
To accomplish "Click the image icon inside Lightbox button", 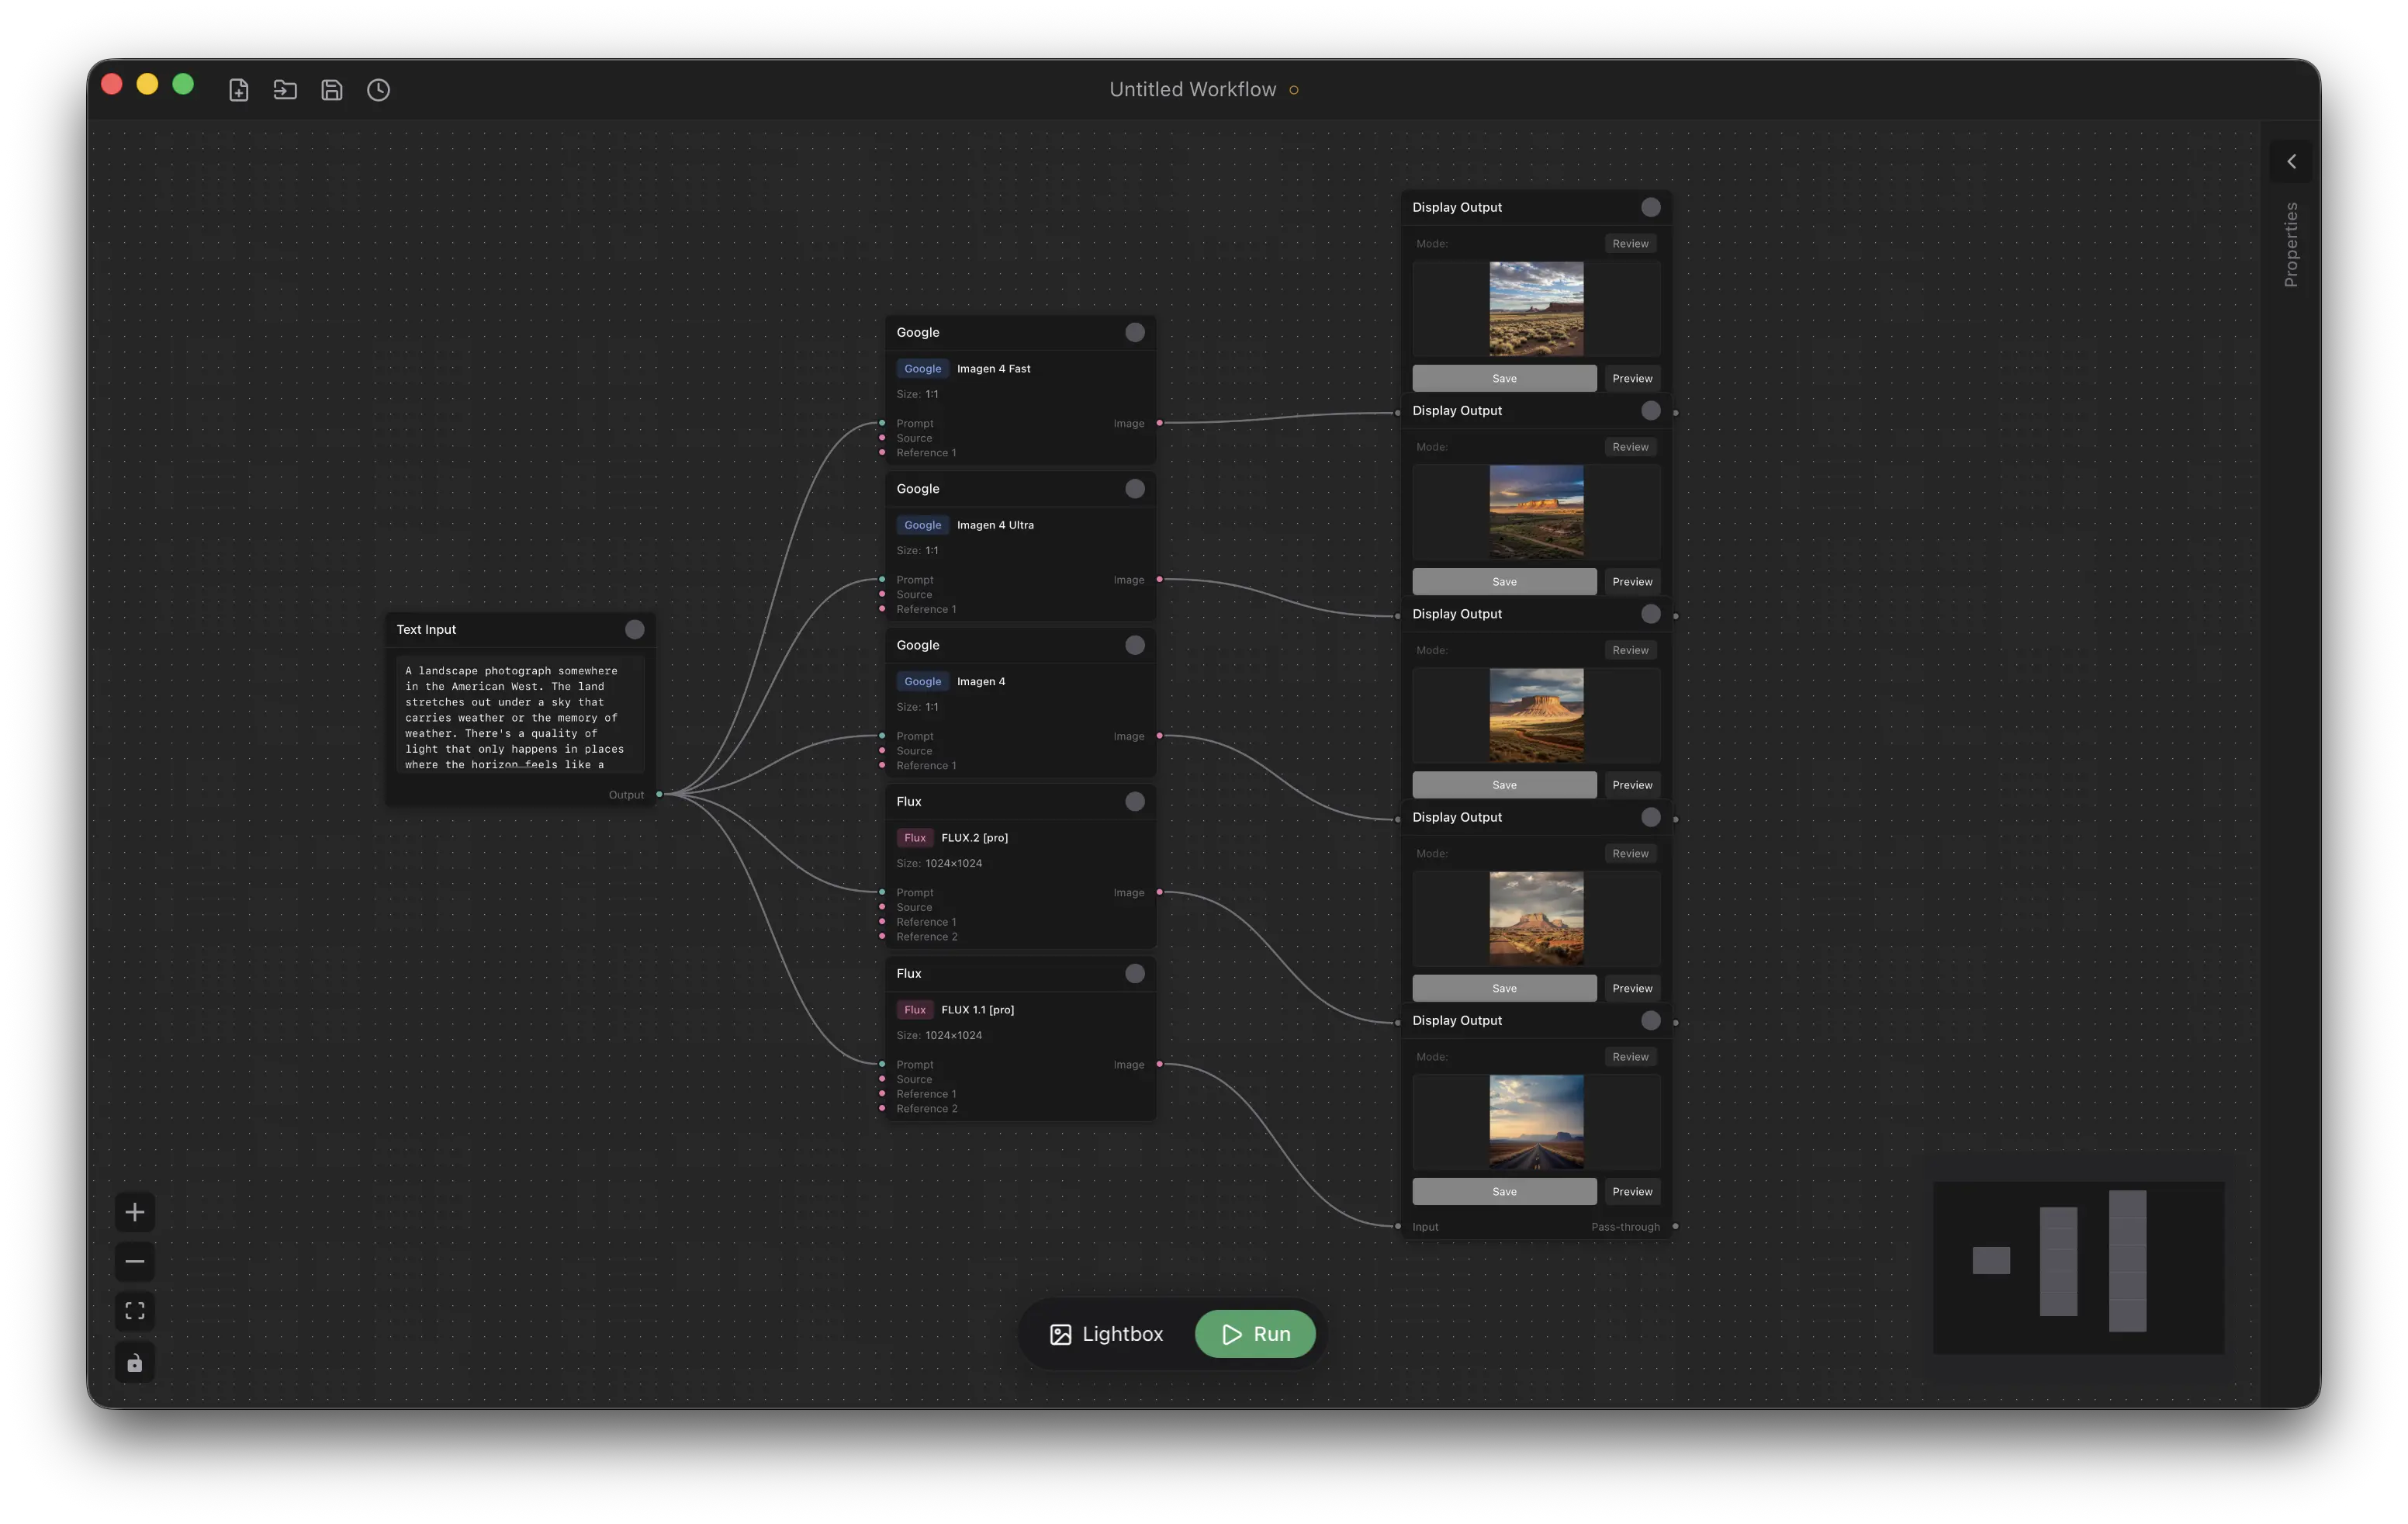I will pyautogui.click(x=1060, y=1334).
